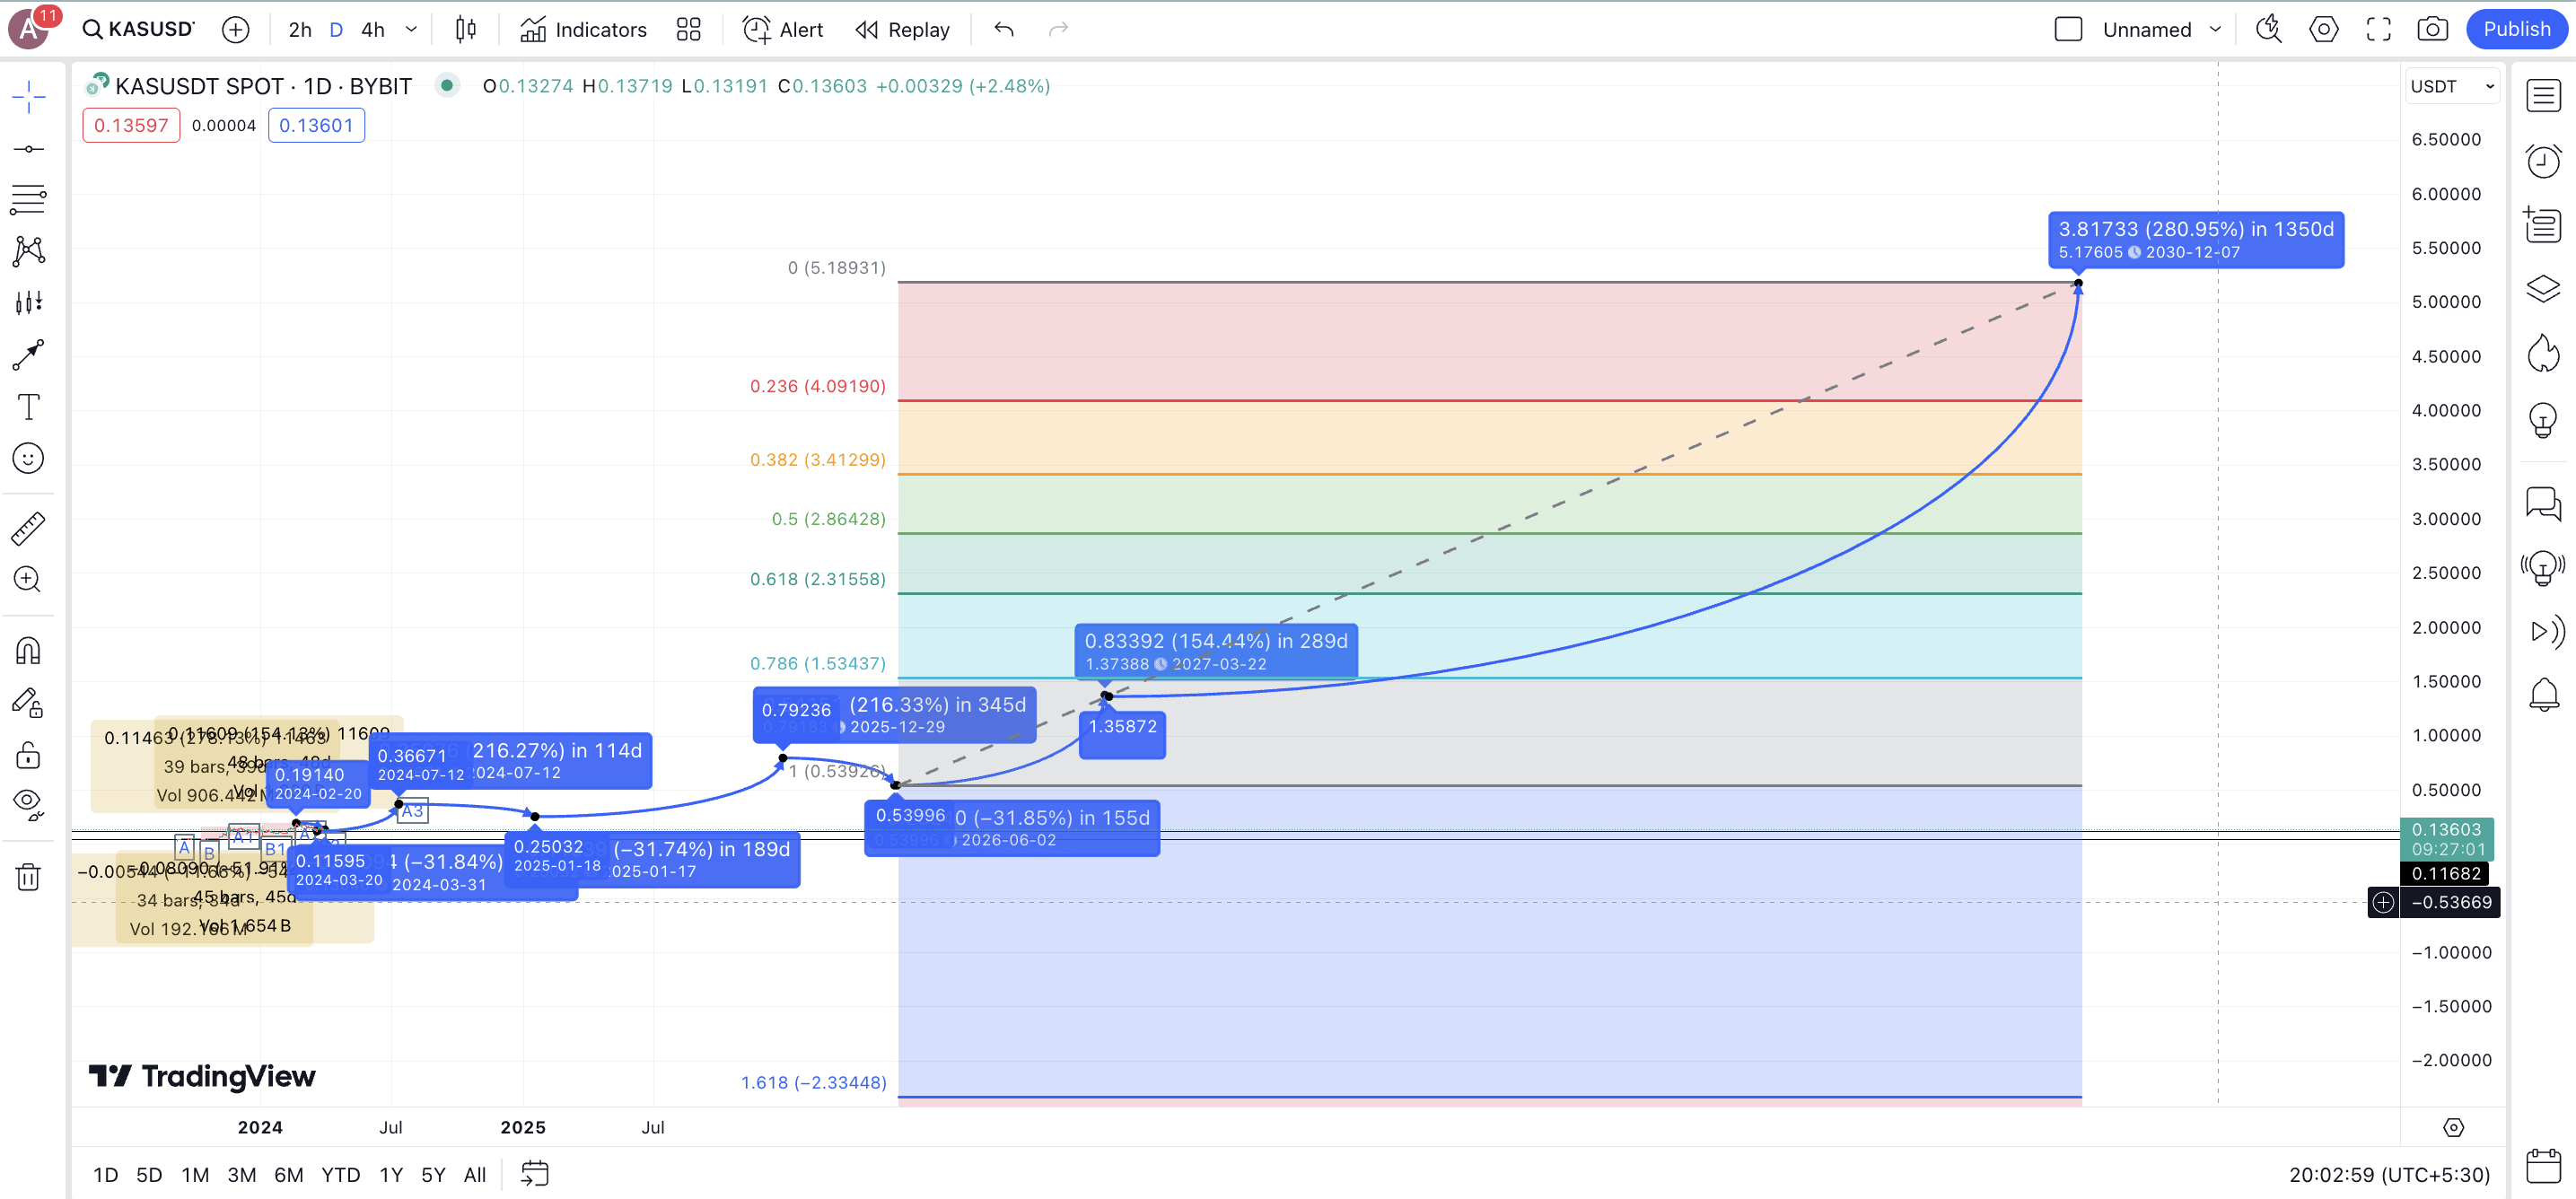Select the YTD date range

[x=340, y=1174]
